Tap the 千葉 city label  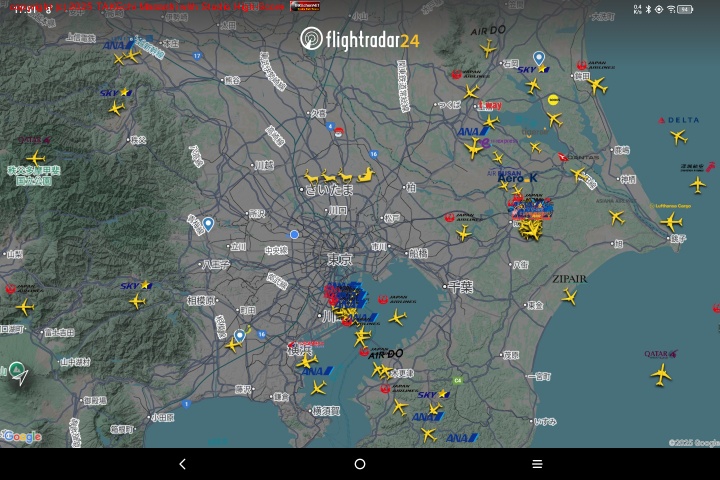click(459, 285)
